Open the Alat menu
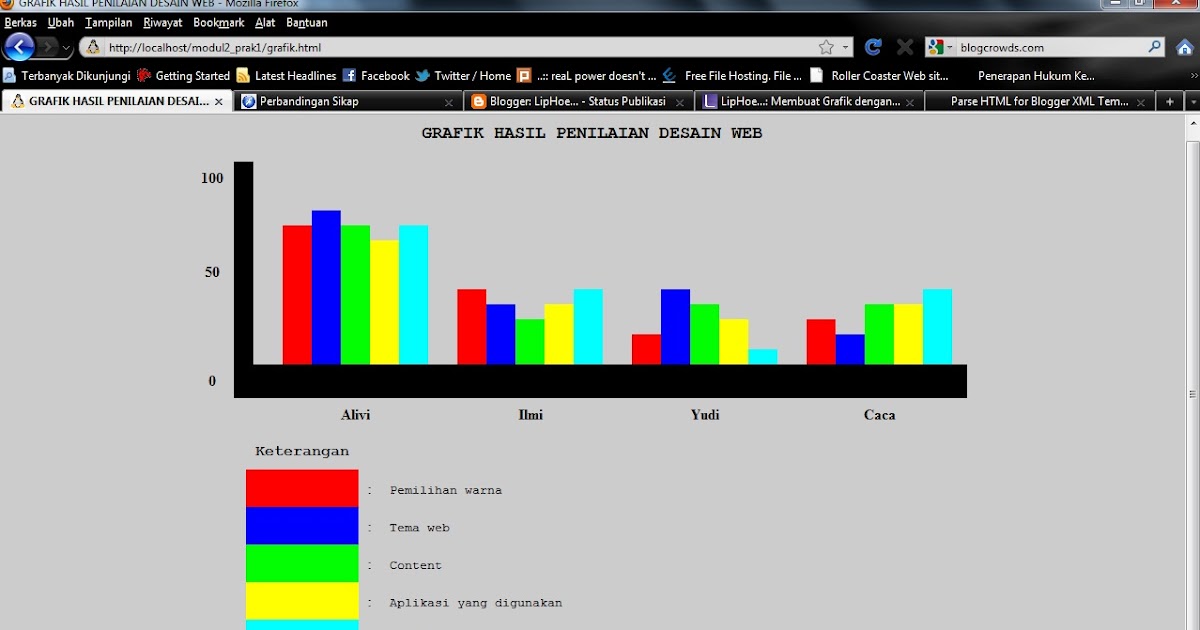1200x630 pixels. (x=265, y=22)
